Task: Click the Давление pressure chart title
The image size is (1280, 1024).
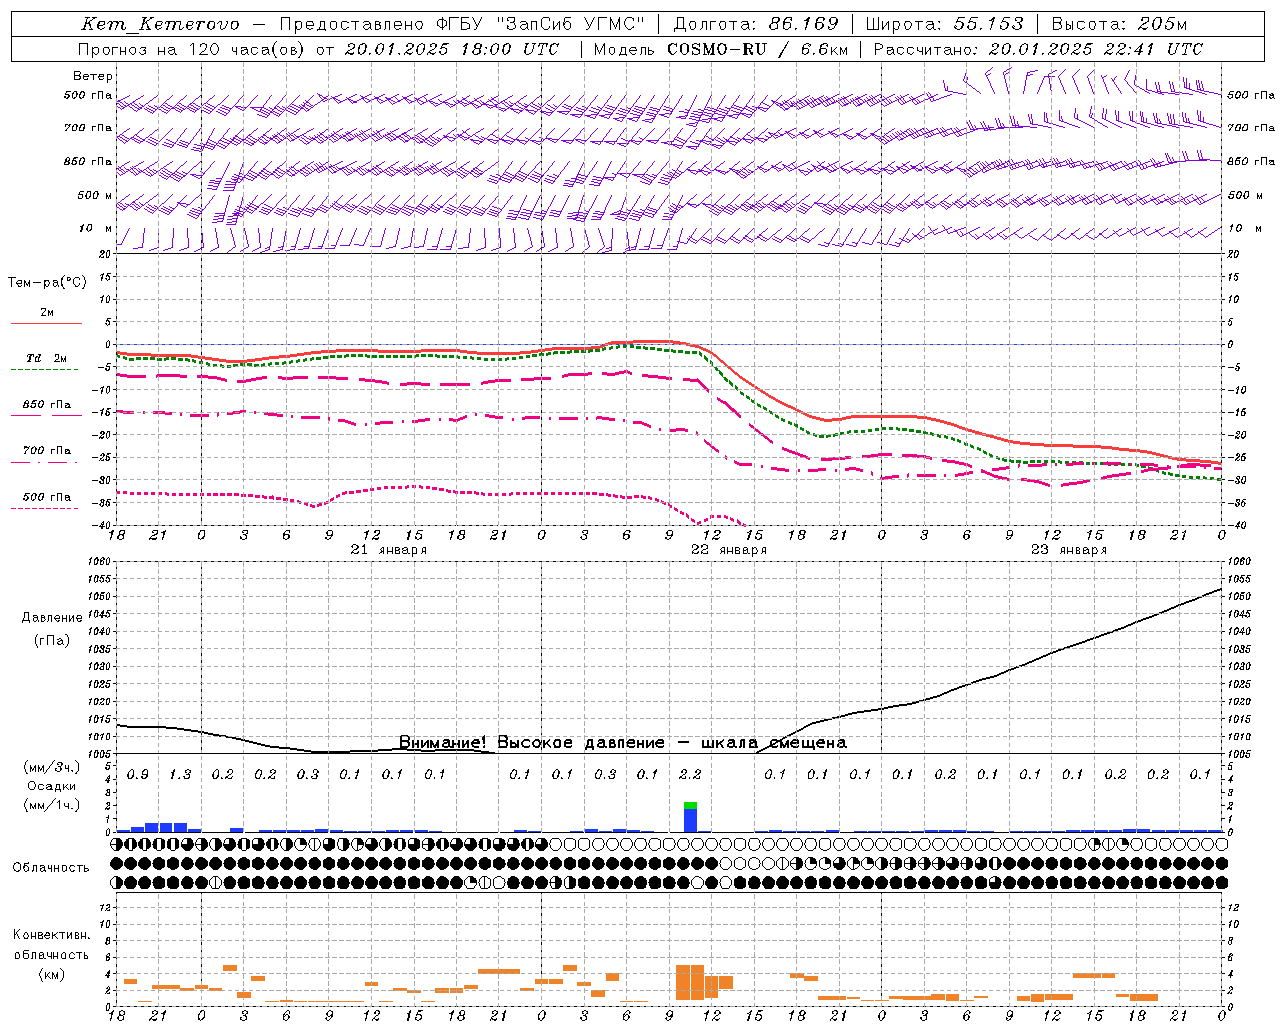Action: pyautogui.click(x=52, y=618)
